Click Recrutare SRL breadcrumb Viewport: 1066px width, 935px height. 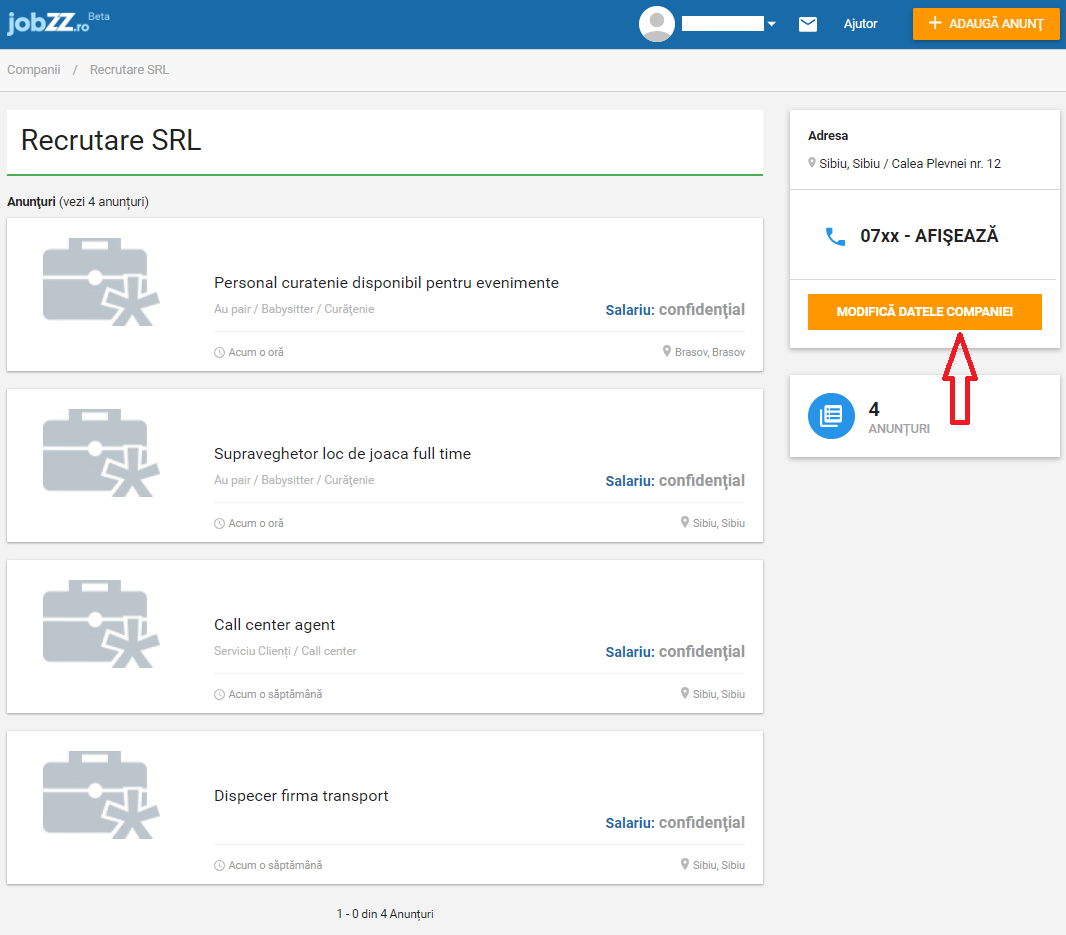point(129,69)
